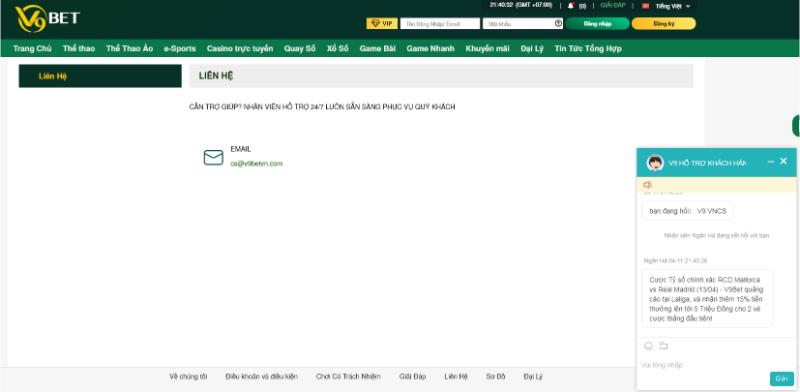Select the Liên Hệ sidebar tab
The width and height of the screenshot is (800, 392).
tap(100, 76)
